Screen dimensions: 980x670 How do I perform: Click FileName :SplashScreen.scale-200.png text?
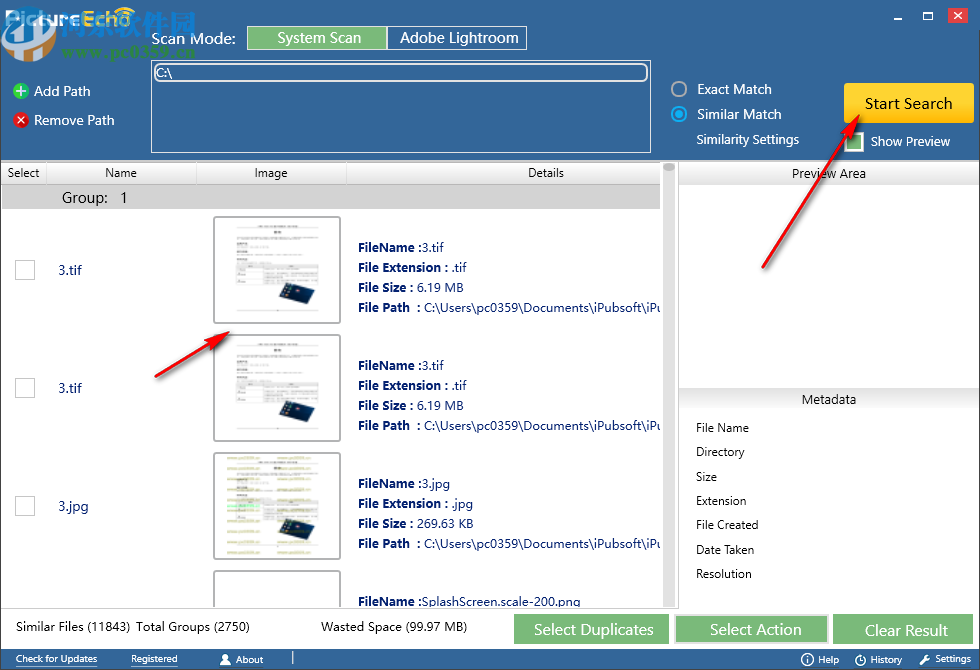pyautogui.click(x=469, y=601)
